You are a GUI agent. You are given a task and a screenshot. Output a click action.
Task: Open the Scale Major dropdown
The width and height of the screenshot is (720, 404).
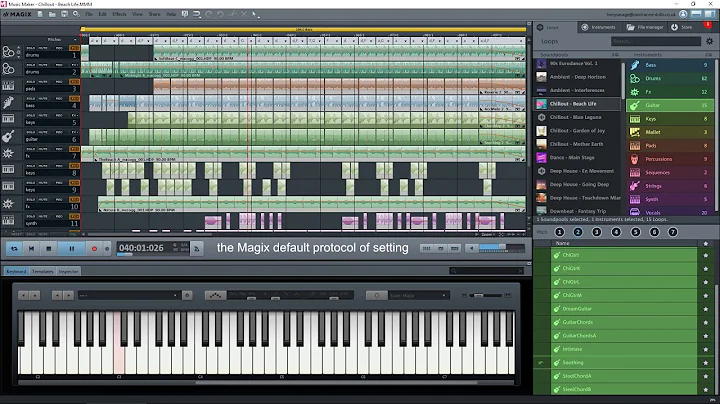pos(418,295)
